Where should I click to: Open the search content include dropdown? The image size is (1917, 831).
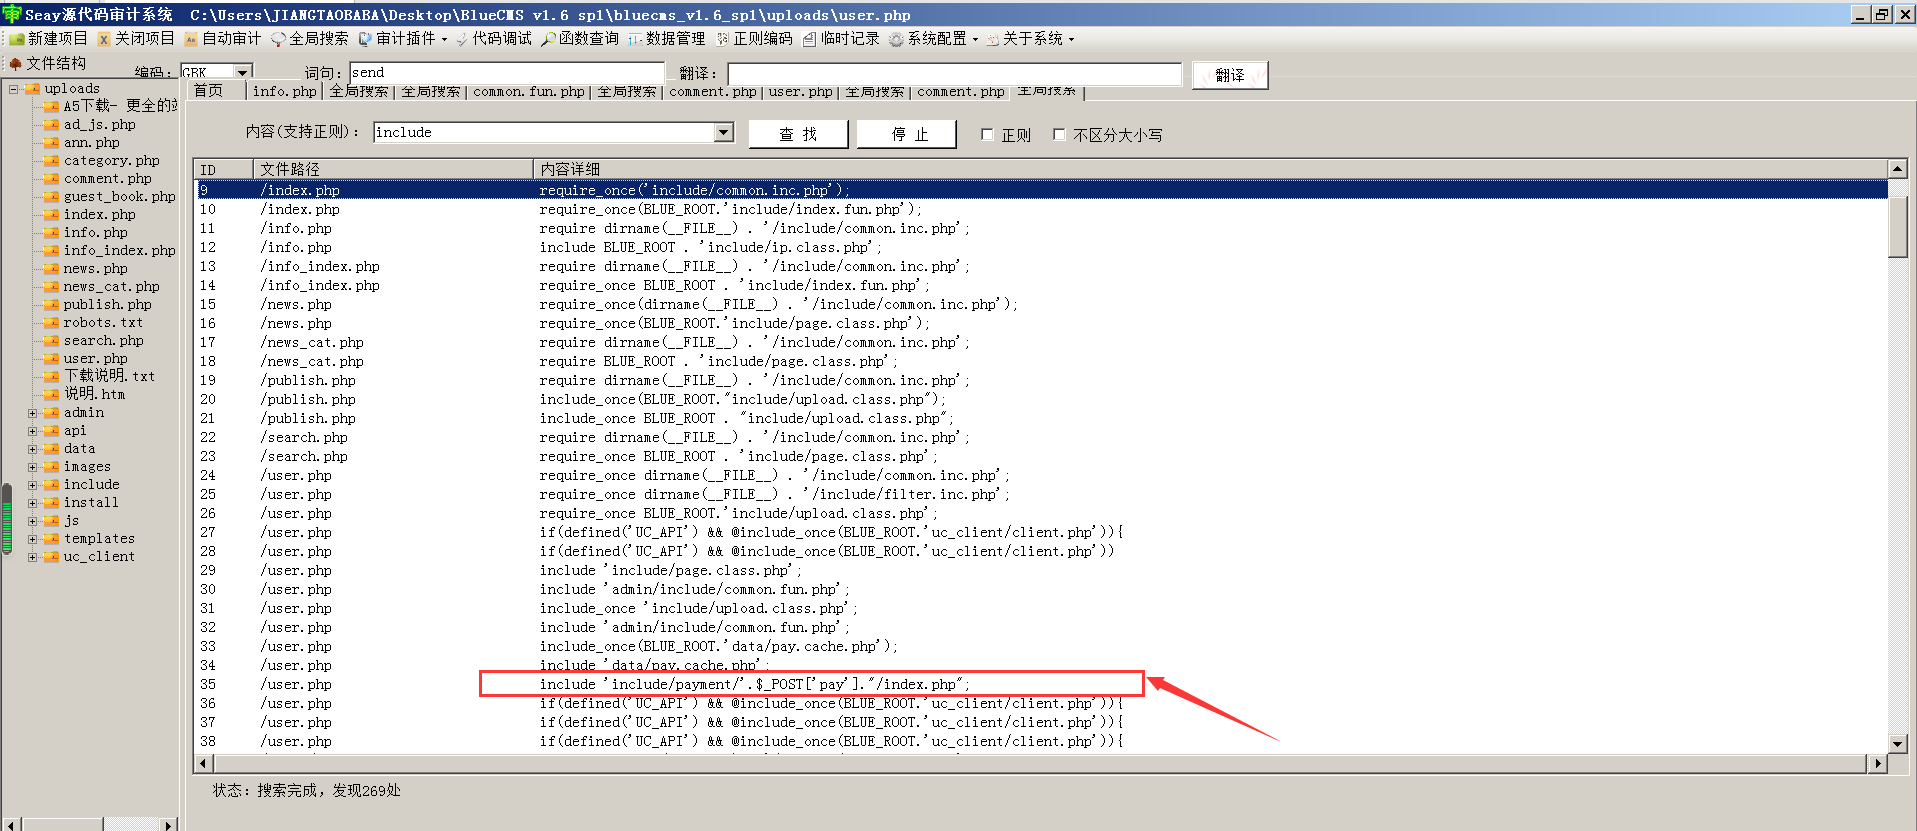(724, 132)
